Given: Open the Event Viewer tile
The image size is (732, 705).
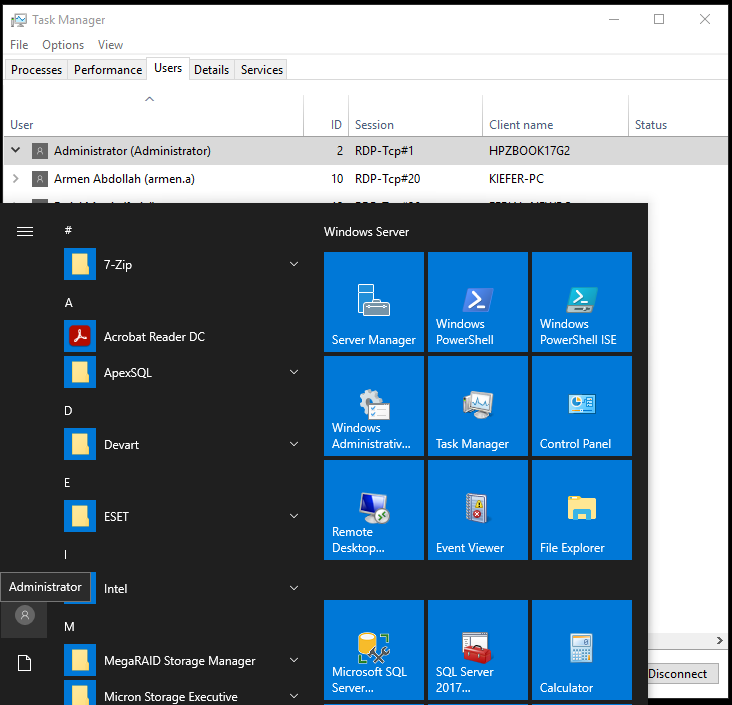Looking at the screenshot, I should point(478,510).
